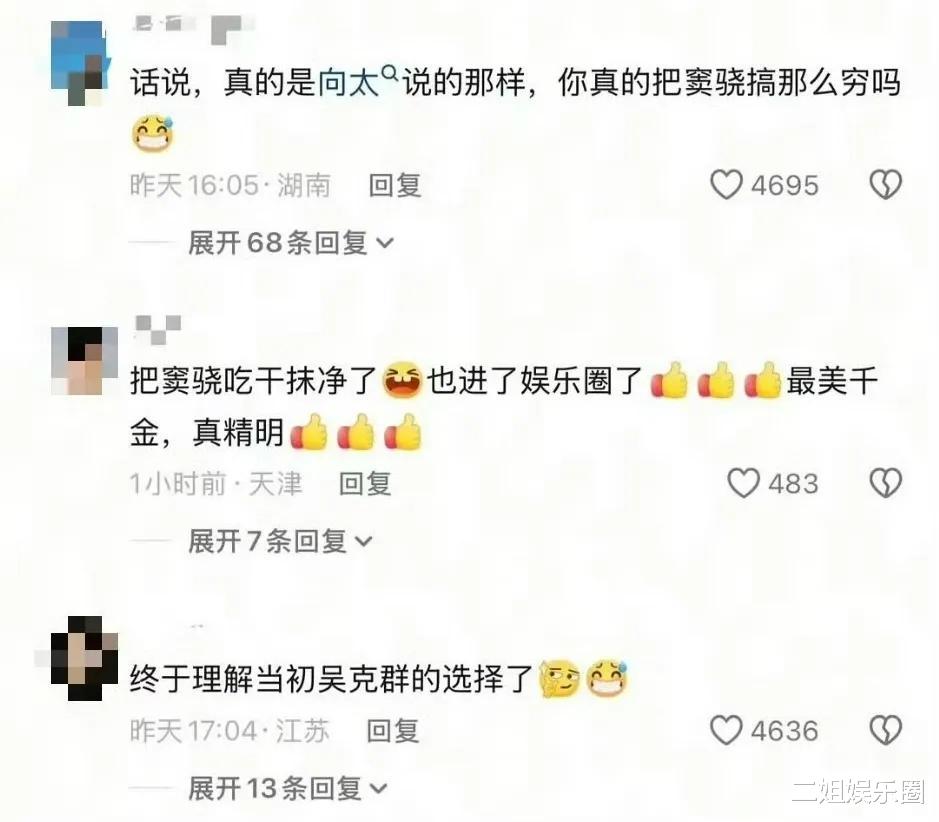Image resolution: width=939 pixels, height=822 pixels.
Task: Open second commenter's blurred username
Action: 158,330
